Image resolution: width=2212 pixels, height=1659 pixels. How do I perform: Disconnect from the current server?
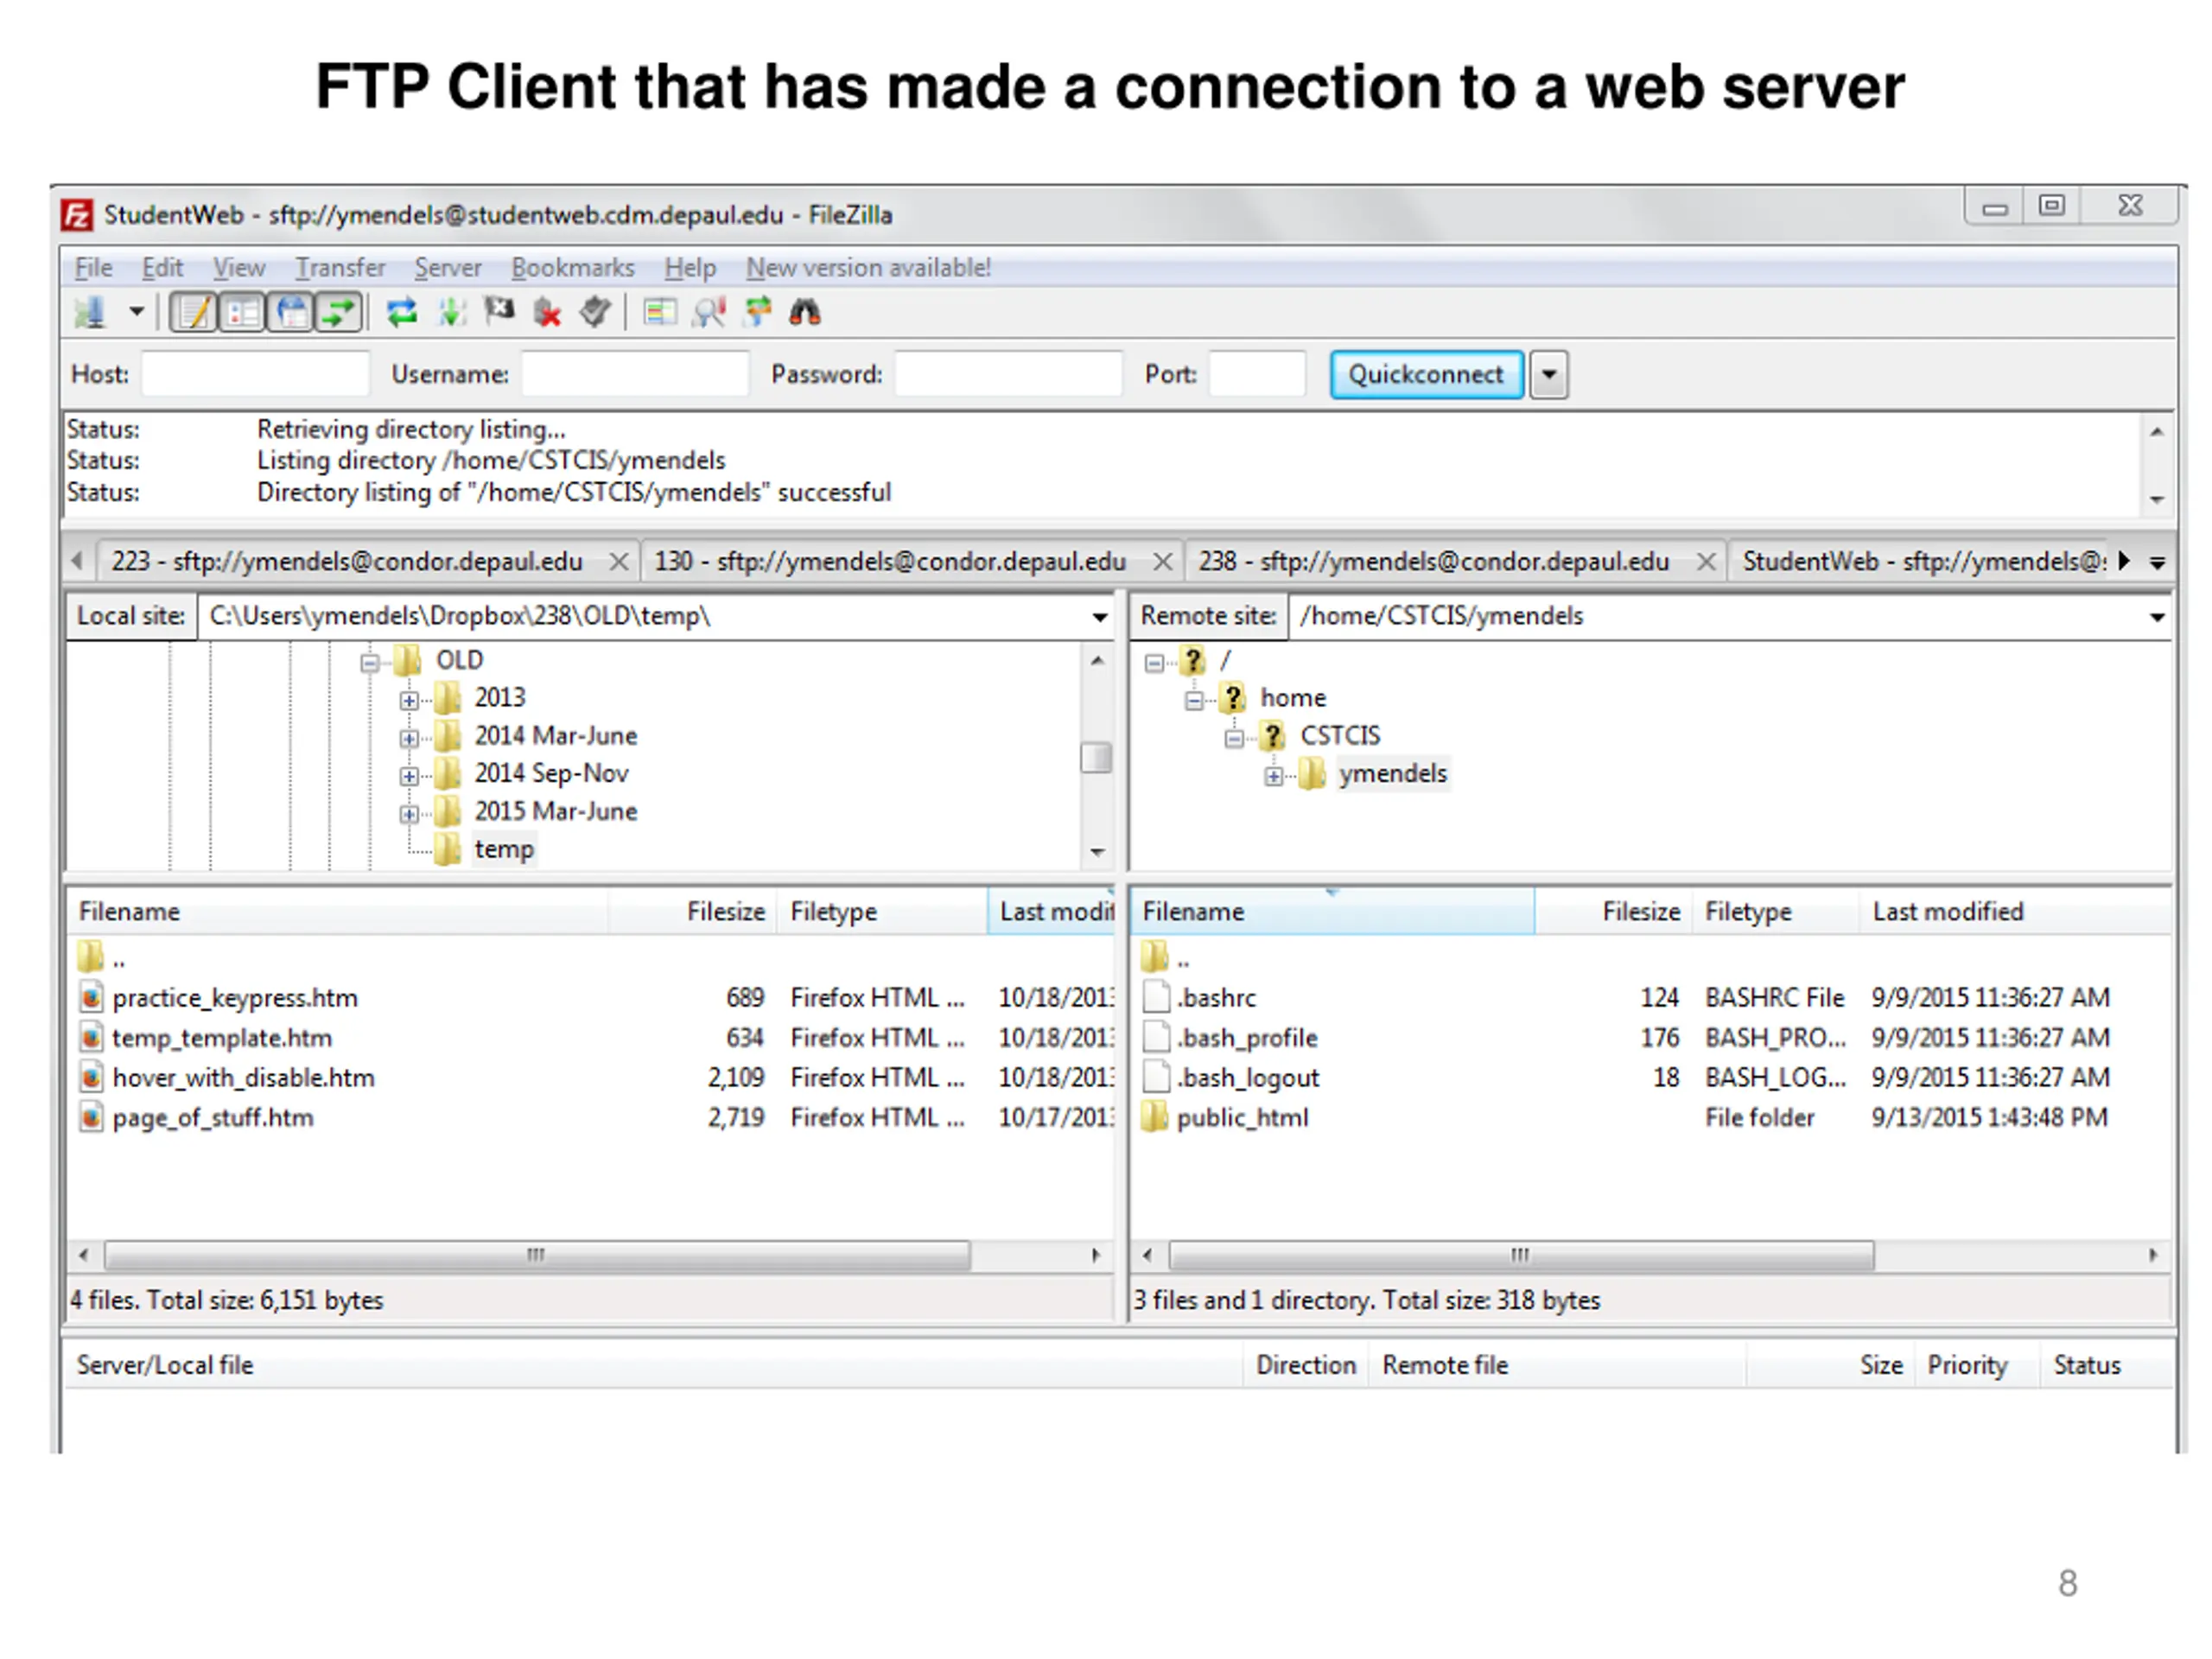pos(547,313)
